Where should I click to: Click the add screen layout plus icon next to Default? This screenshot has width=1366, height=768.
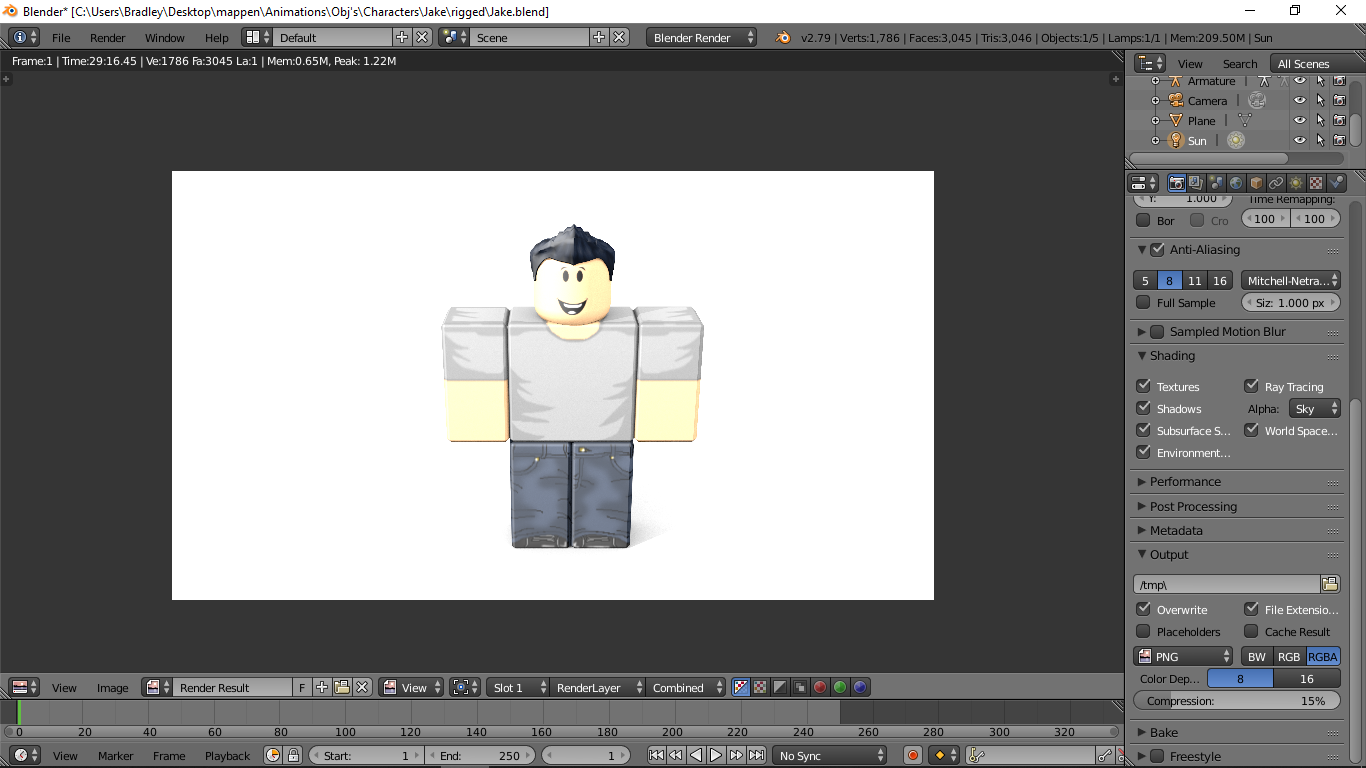click(402, 37)
